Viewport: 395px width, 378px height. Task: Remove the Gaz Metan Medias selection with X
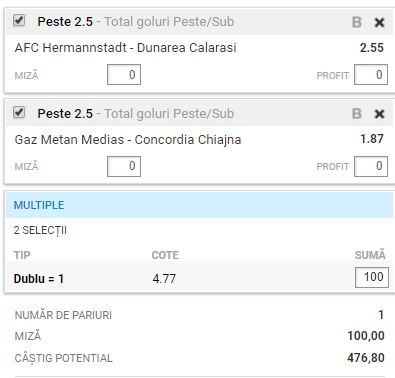coord(379,114)
